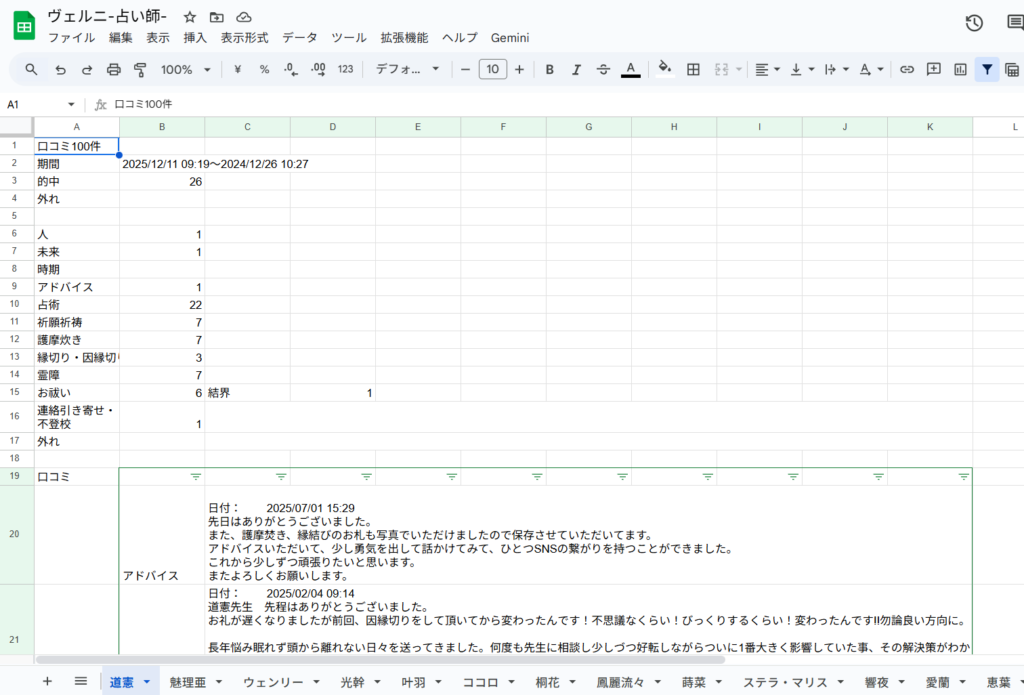
Task: Print the spreadsheet
Action: (111, 70)
